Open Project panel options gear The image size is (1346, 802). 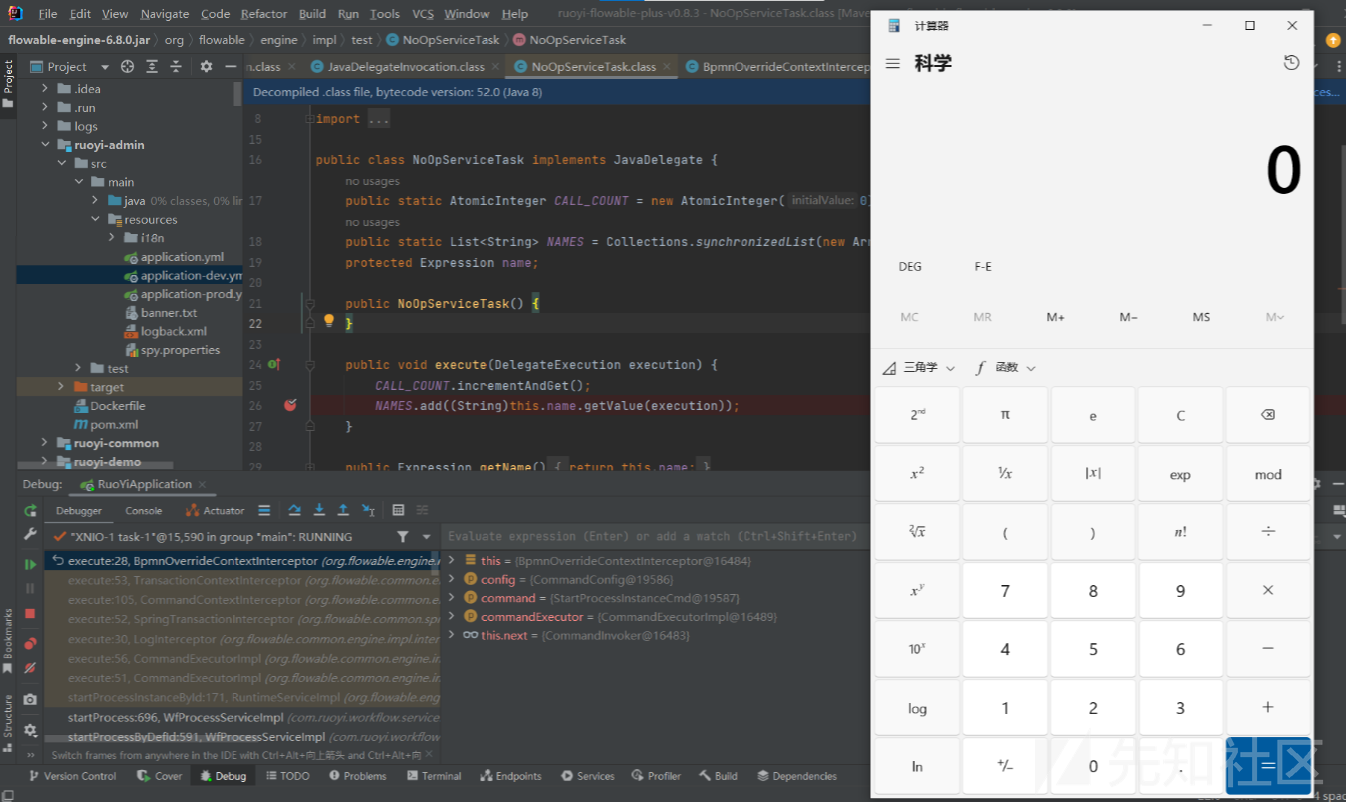pos(206,67)
